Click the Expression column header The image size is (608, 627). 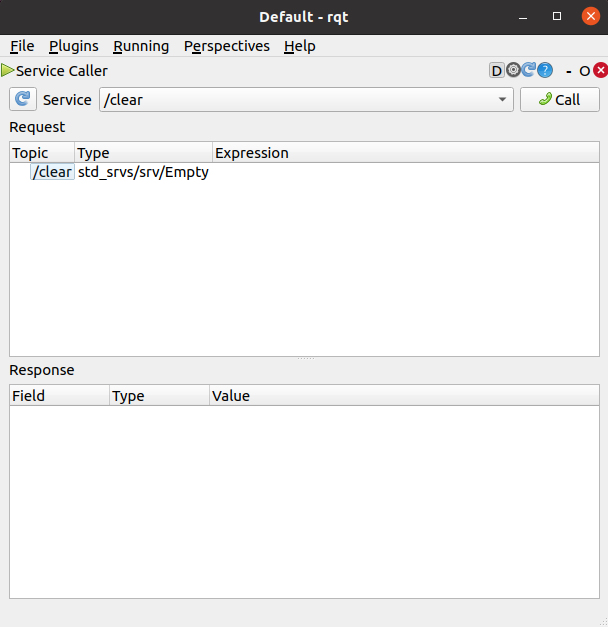[x=406, y=153]
